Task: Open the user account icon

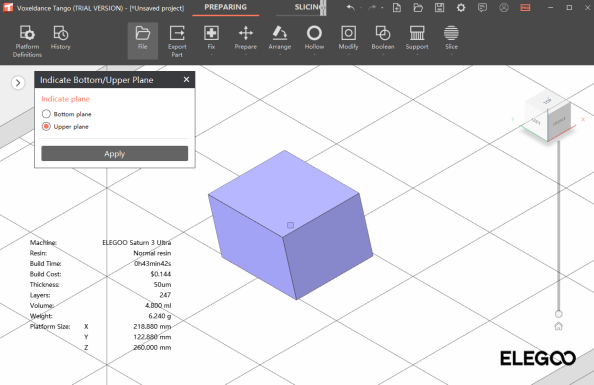Action: [x=503, y=8]
